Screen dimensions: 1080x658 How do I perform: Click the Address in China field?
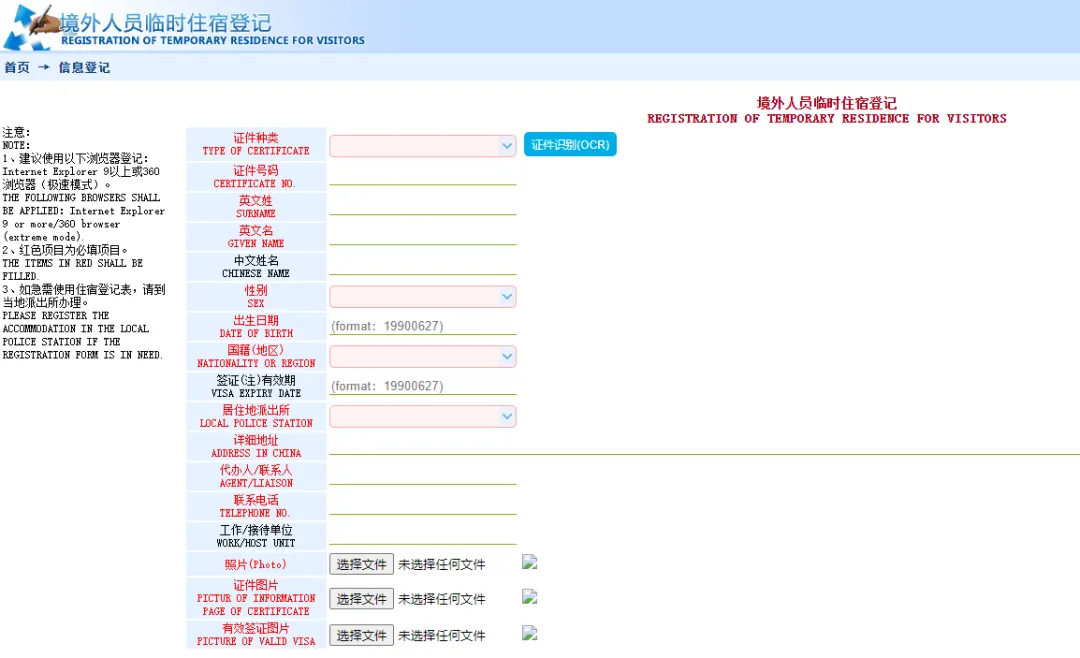click(x=700, y=445)
